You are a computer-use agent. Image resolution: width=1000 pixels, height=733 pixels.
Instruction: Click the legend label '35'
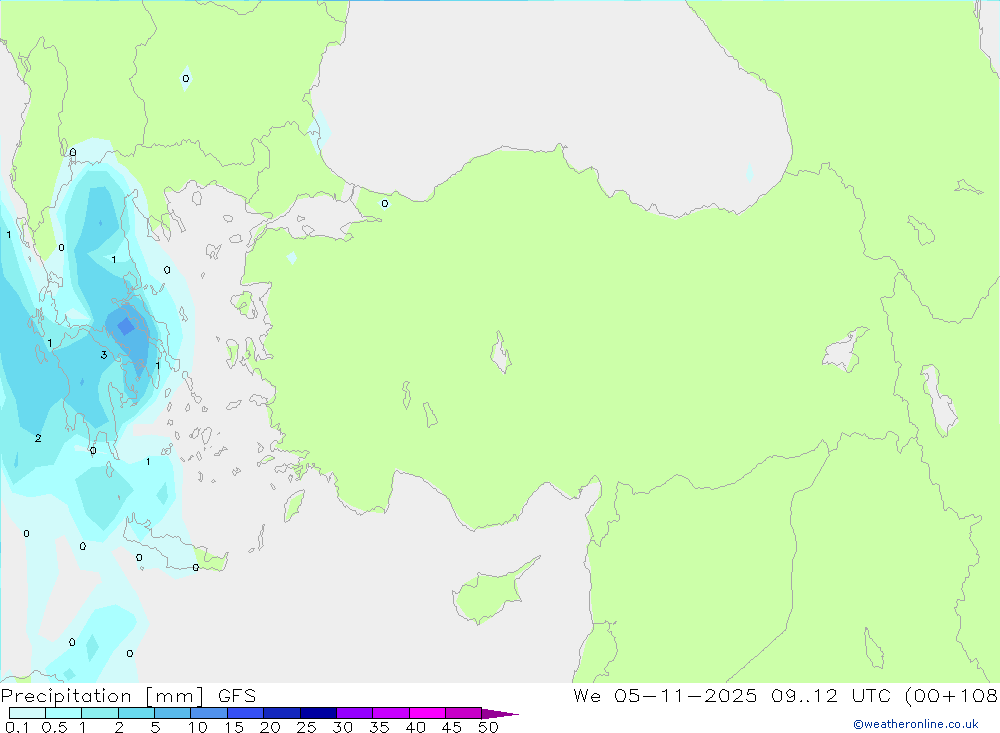pos(379,727)
